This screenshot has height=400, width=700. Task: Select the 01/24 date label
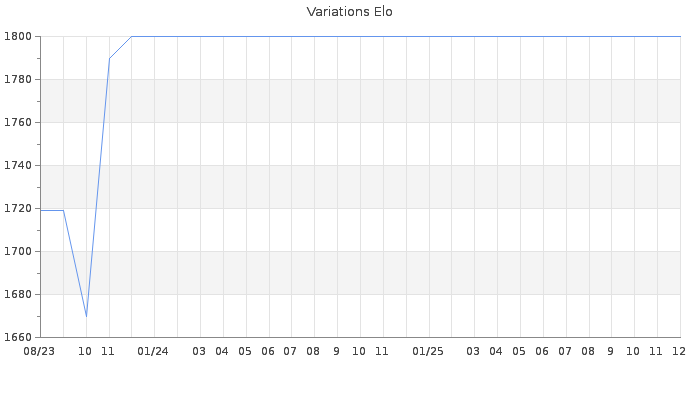click(x=153, y=351)
